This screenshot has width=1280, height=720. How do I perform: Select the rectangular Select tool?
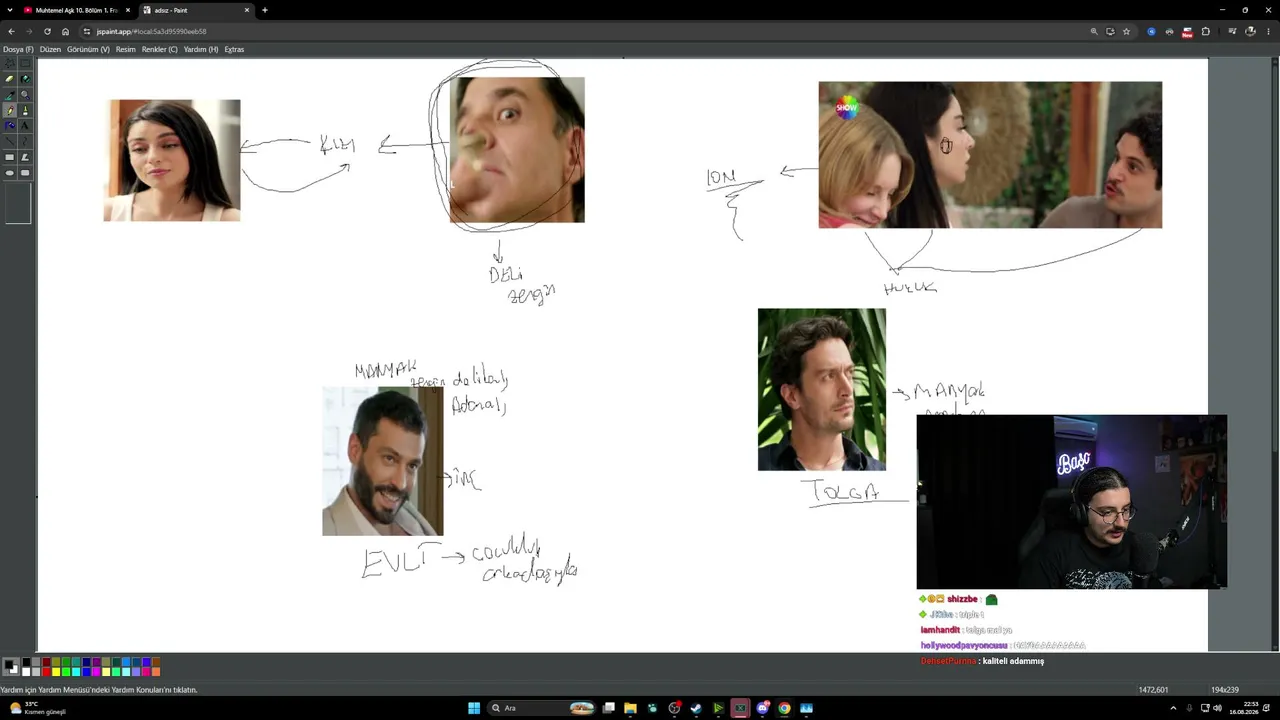[26, 63]
